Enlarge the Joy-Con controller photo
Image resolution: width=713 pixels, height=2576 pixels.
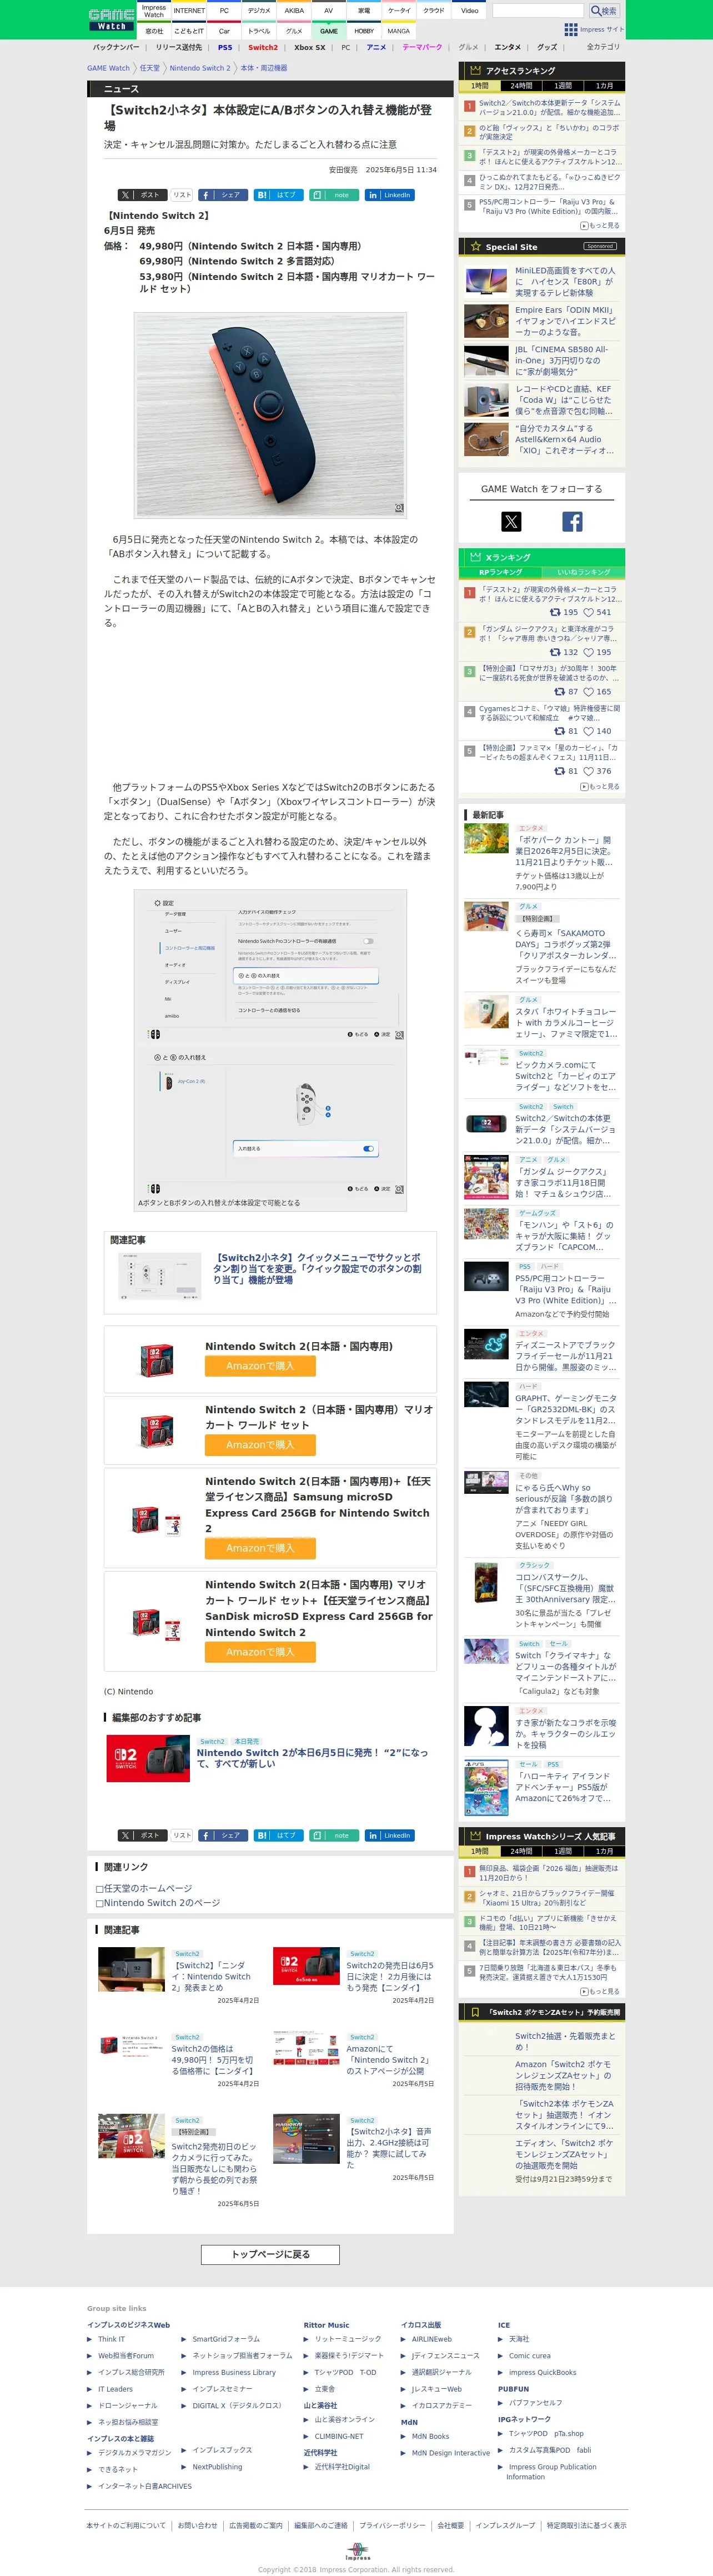tap(270, 415)
